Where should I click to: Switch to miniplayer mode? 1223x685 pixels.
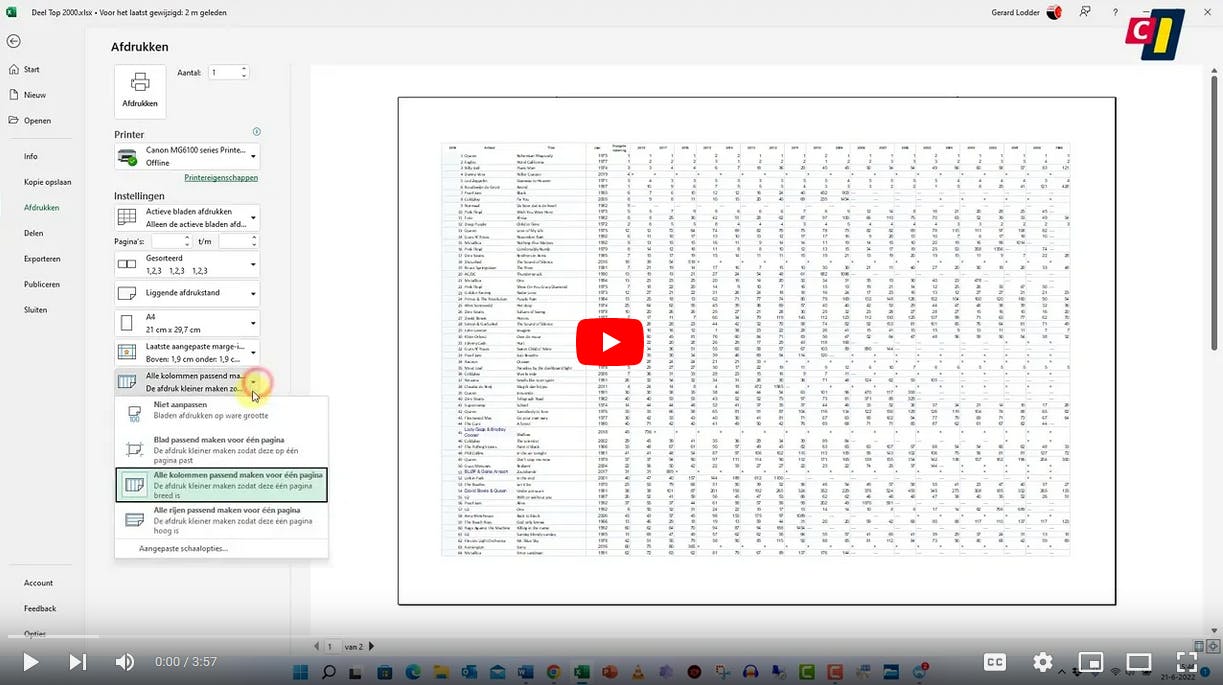[x=1091, y=662]
